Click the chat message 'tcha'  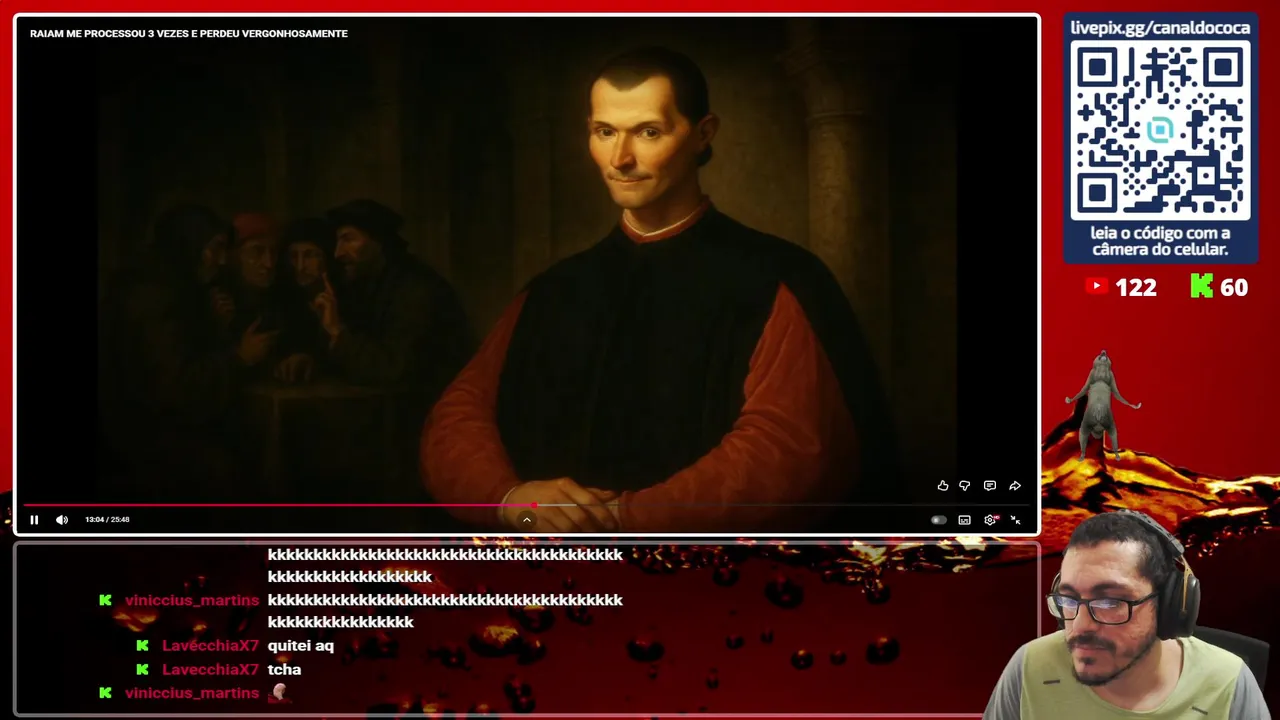(x=284, y=670)
